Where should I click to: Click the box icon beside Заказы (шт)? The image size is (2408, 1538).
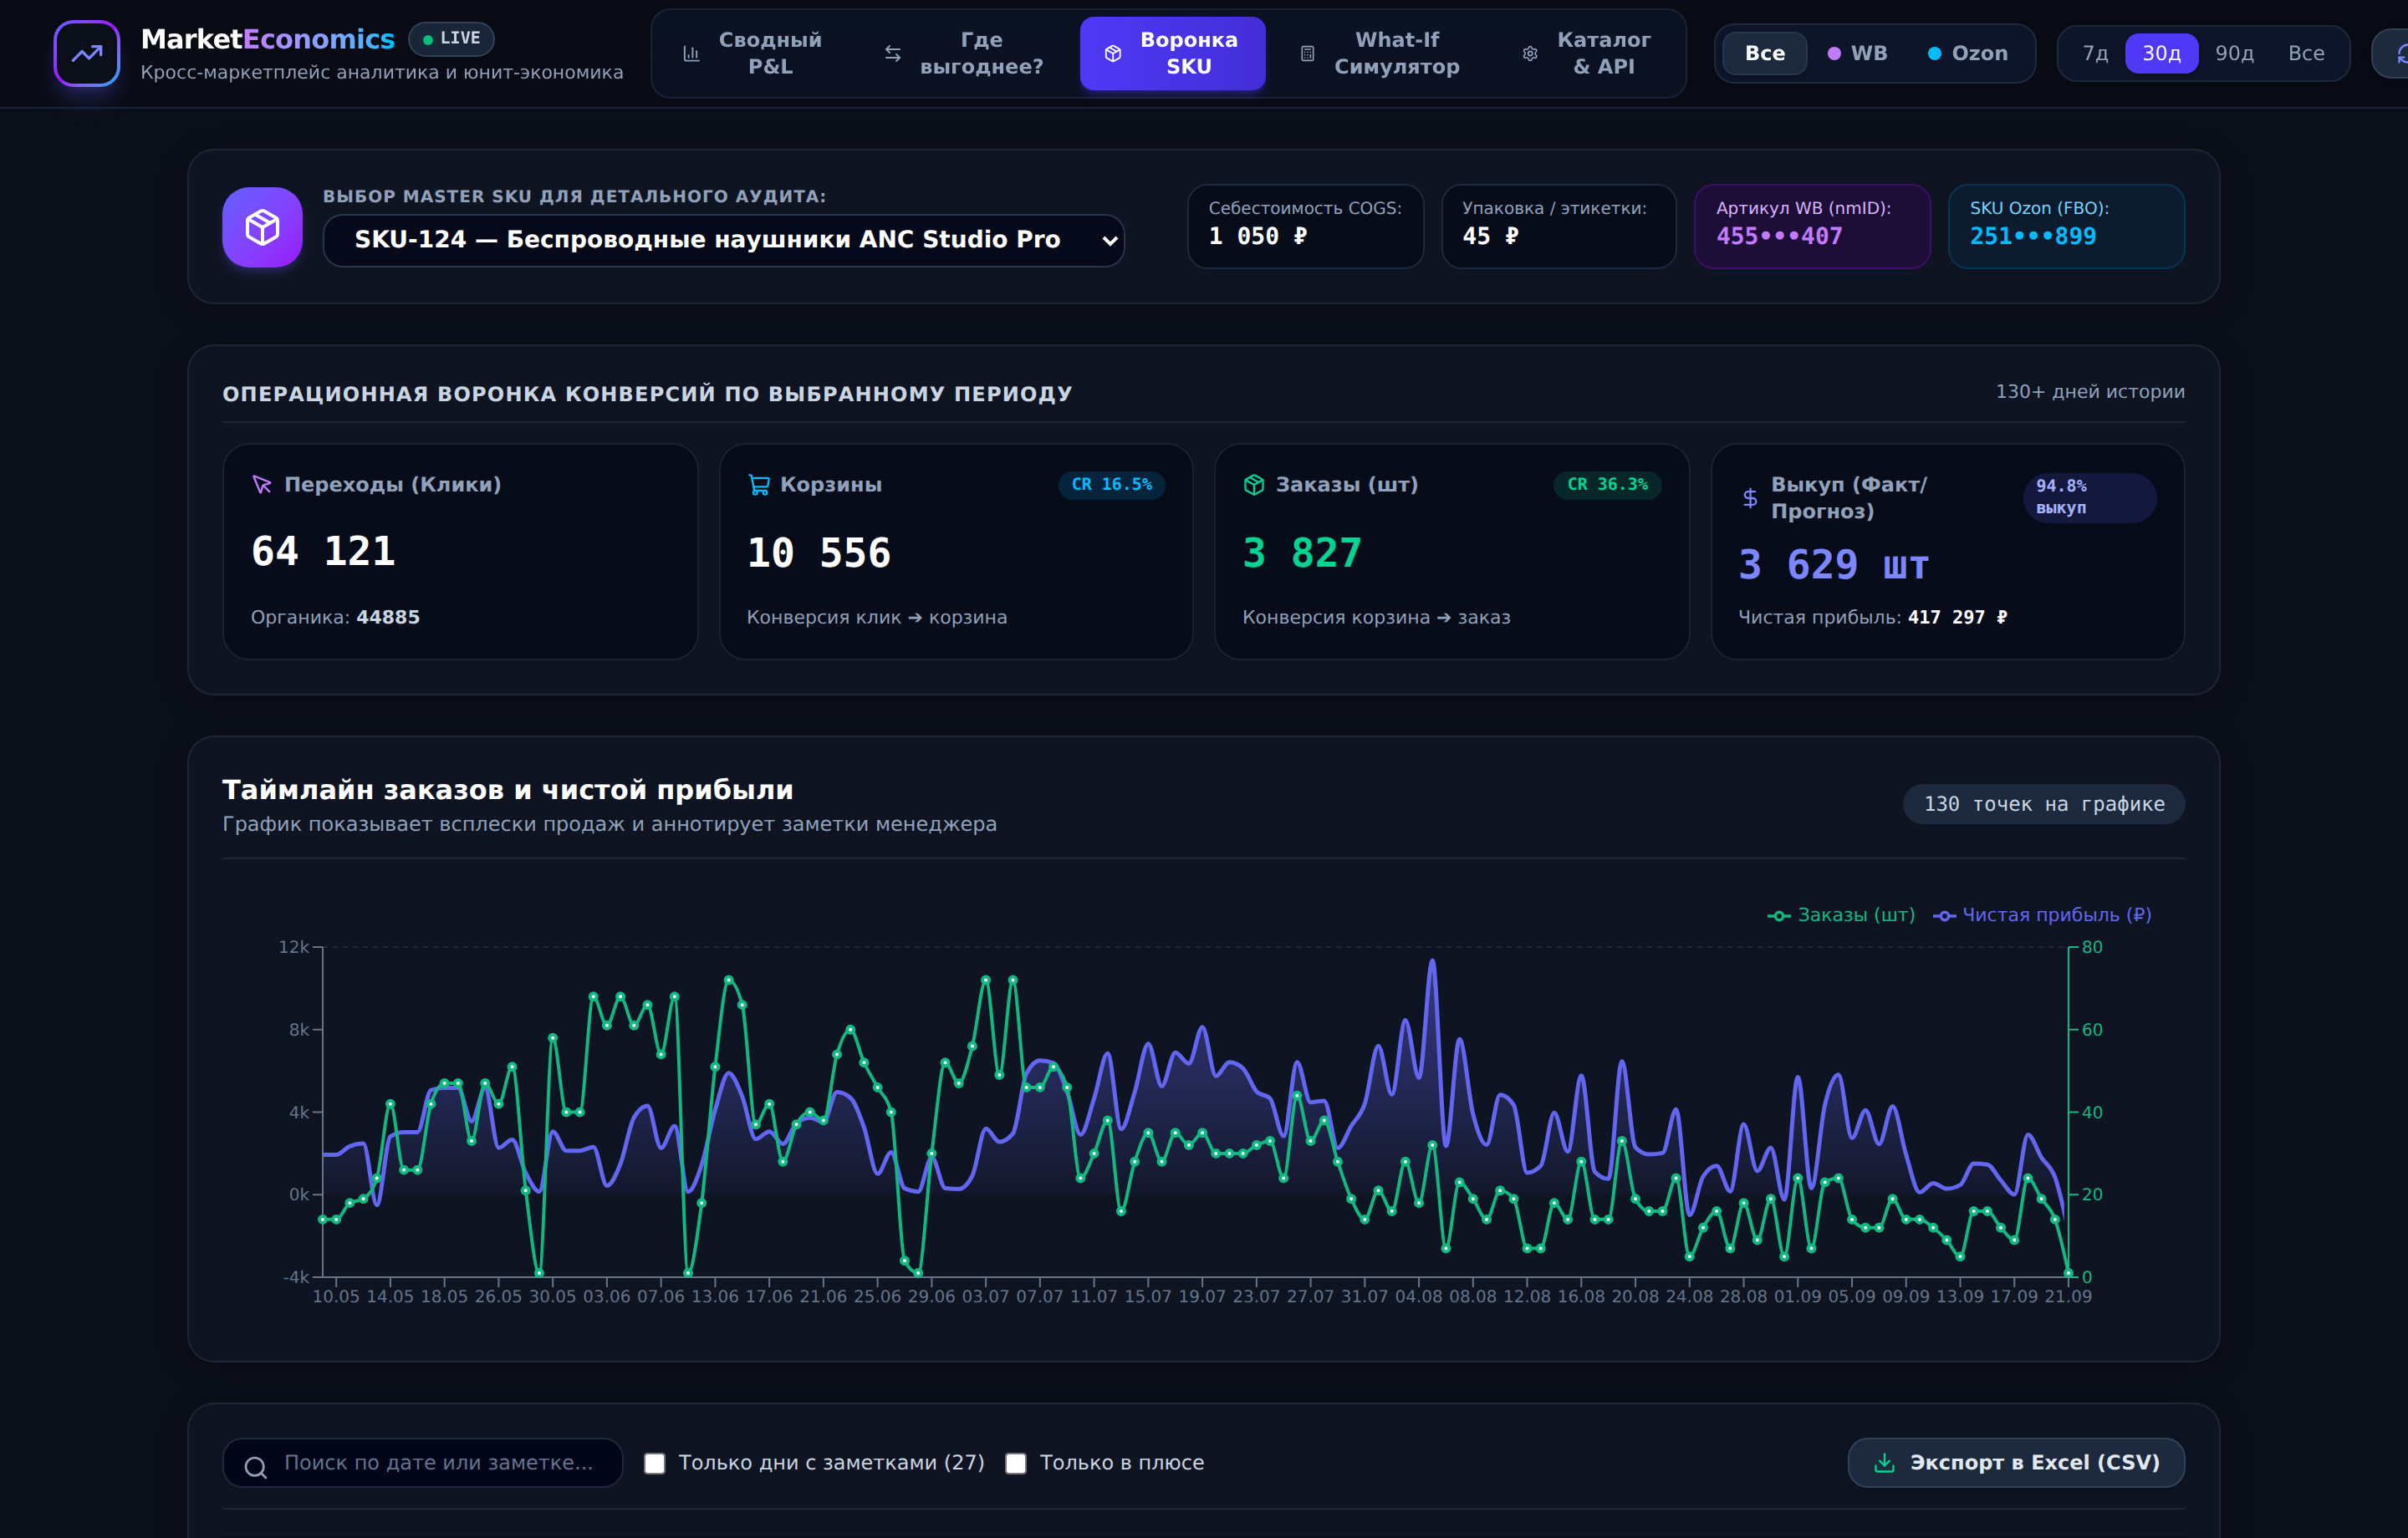[1254, 485]
